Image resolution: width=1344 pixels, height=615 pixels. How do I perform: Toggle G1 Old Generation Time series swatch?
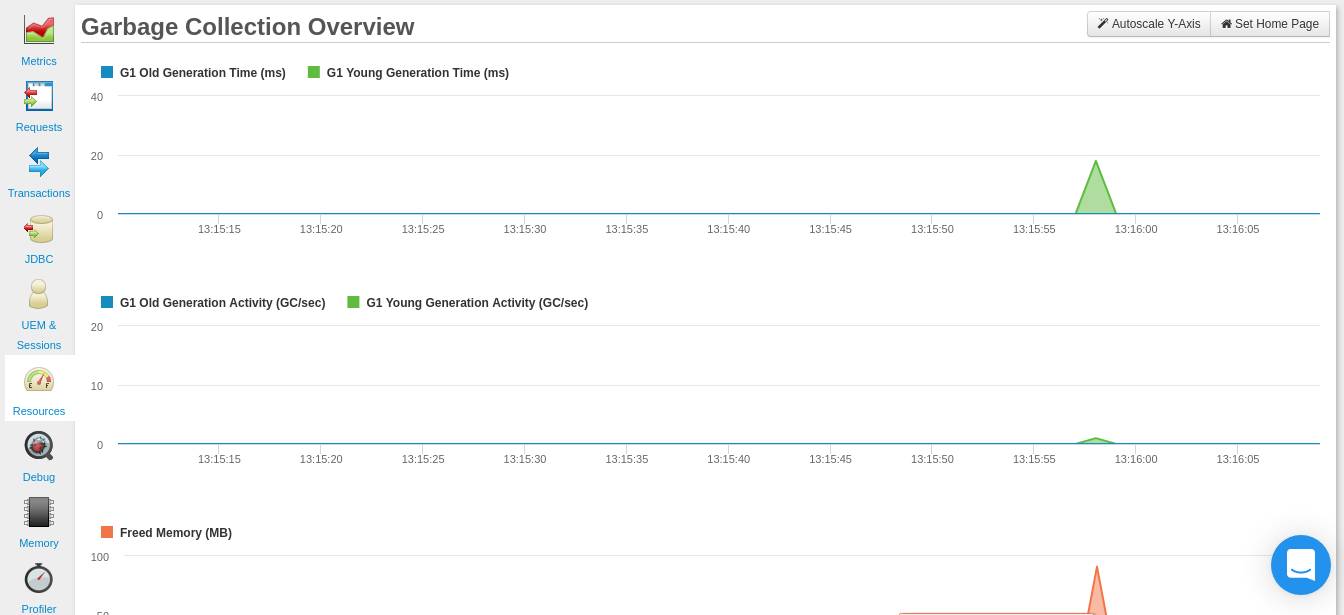click(x=107, y=72)
